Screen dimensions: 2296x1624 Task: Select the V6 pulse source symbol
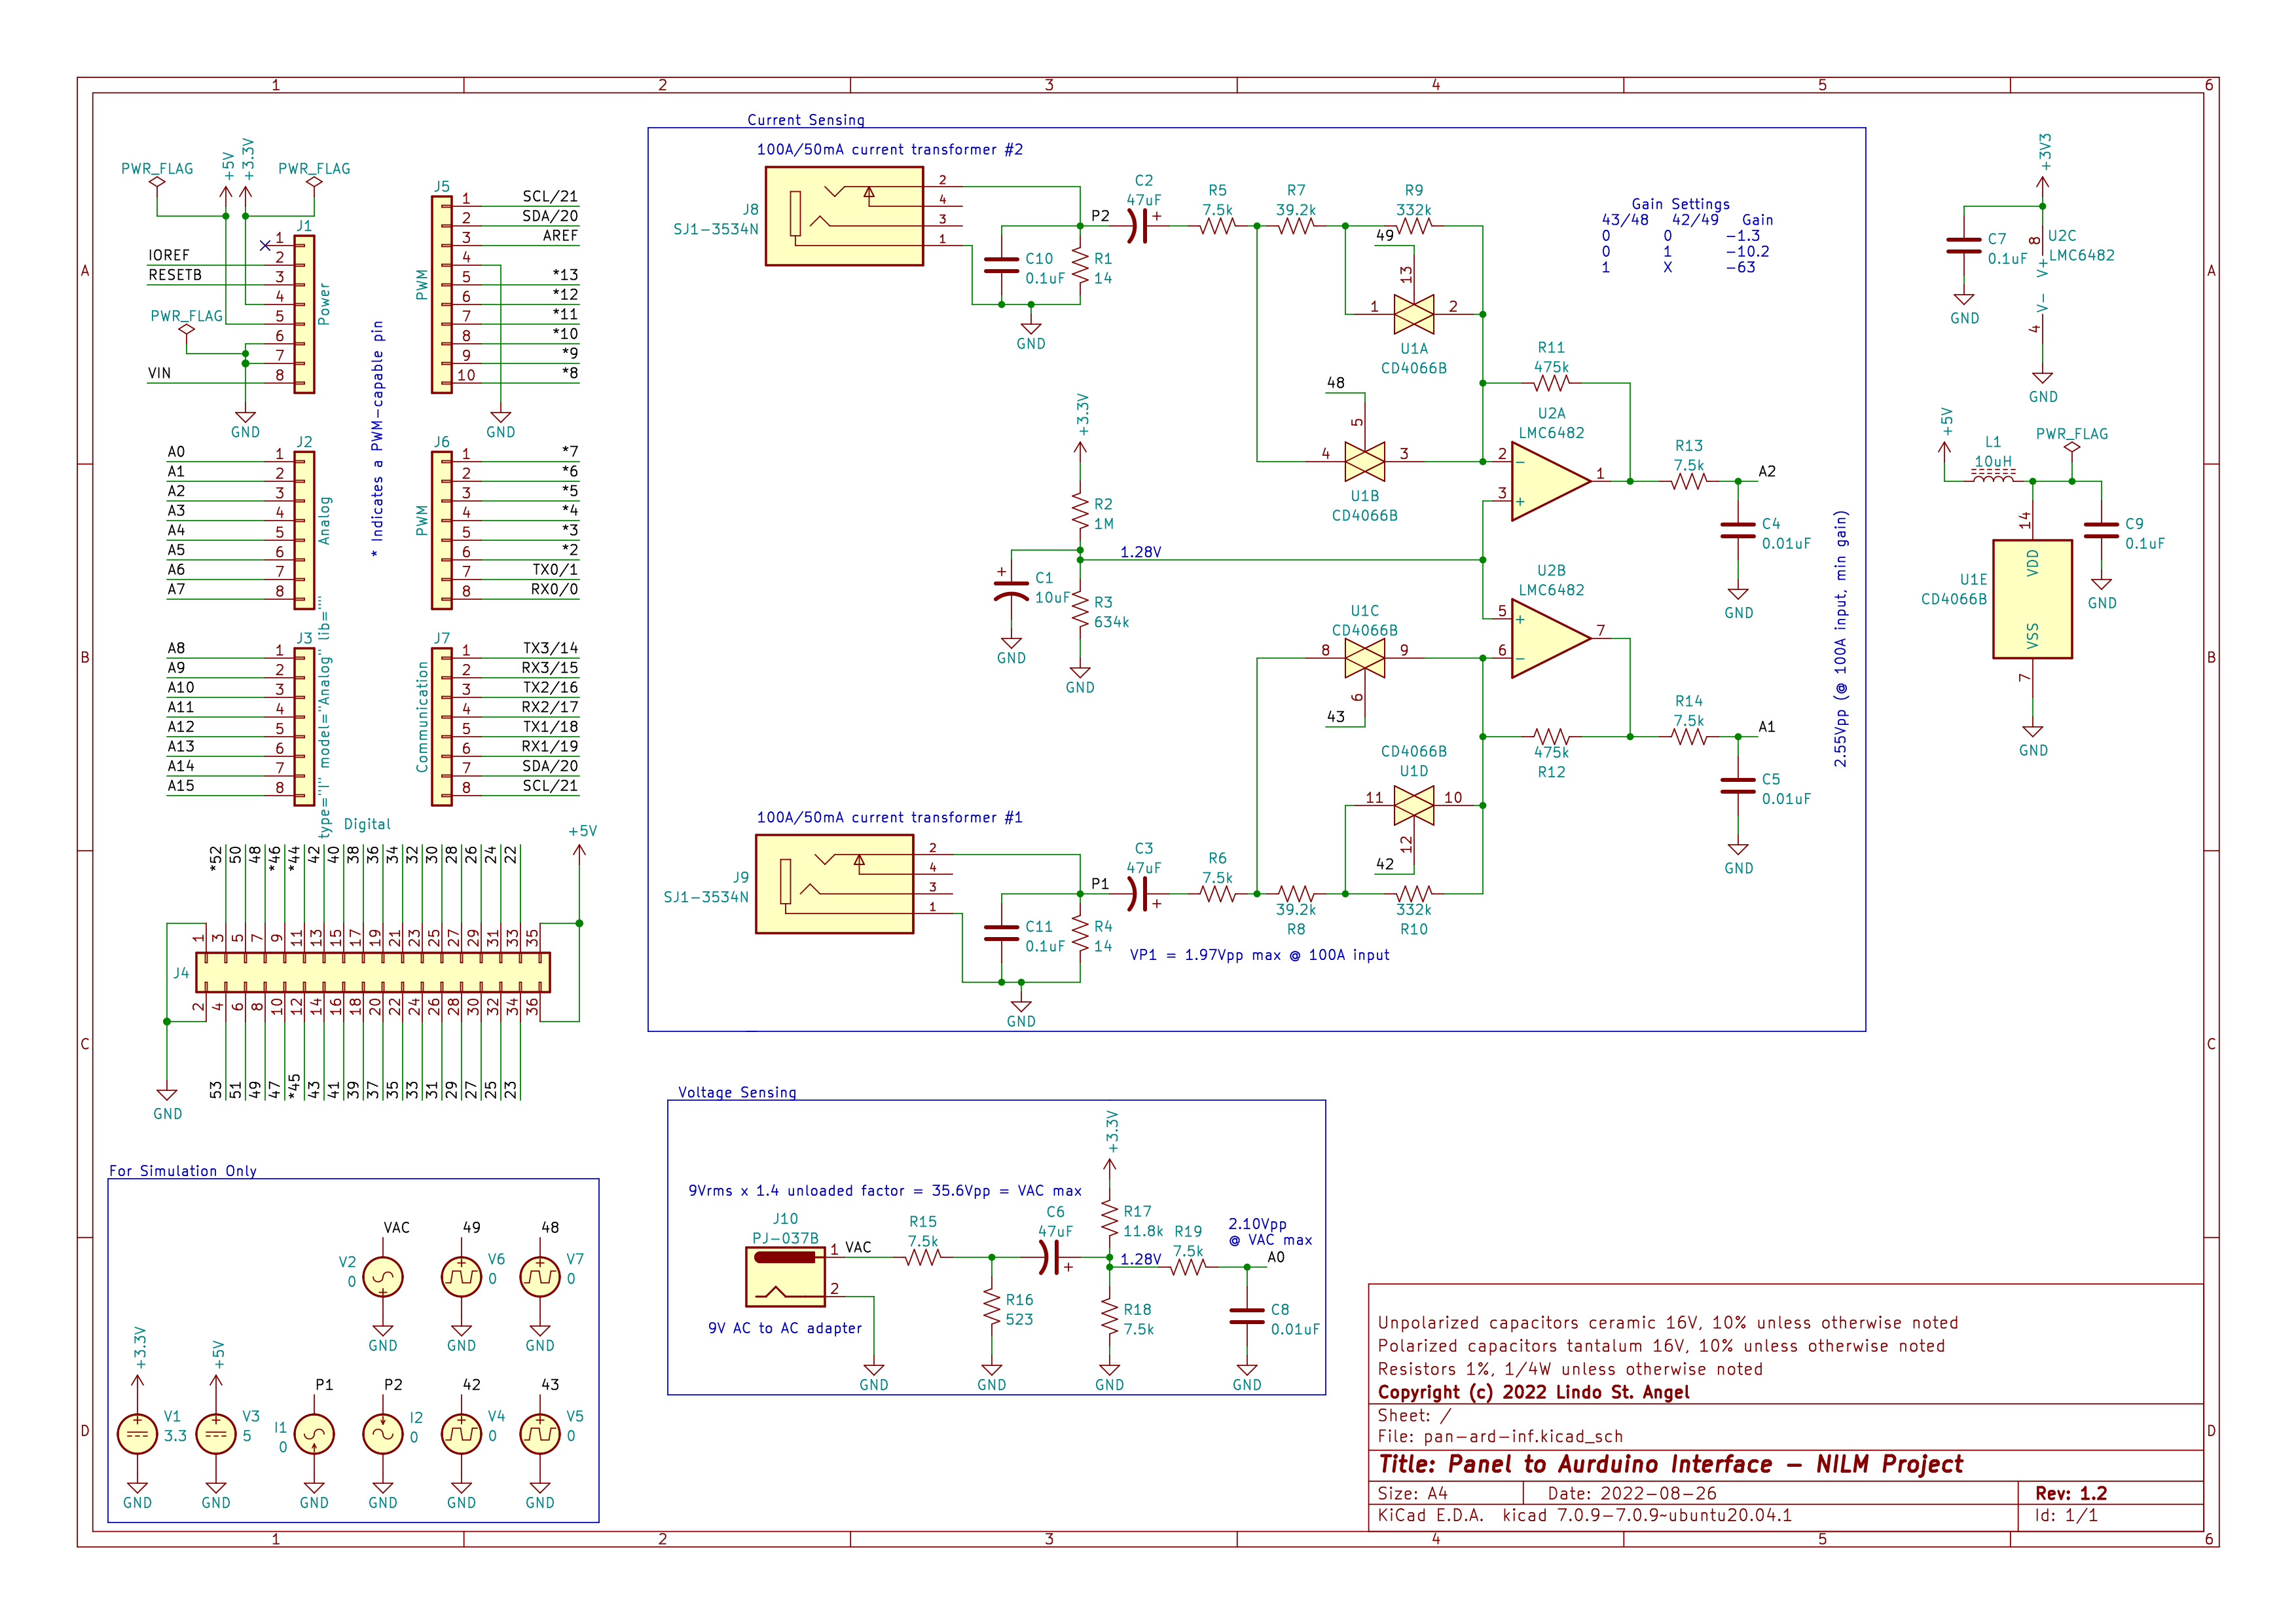[x=461, y=1277]
